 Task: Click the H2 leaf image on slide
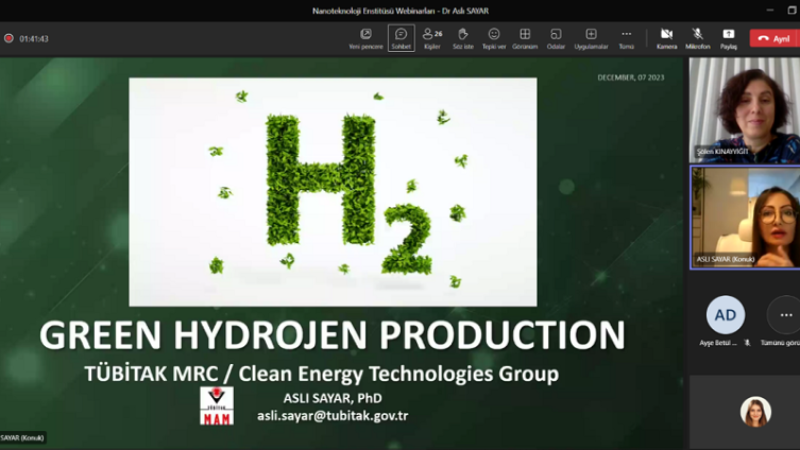tap(333, 192)
